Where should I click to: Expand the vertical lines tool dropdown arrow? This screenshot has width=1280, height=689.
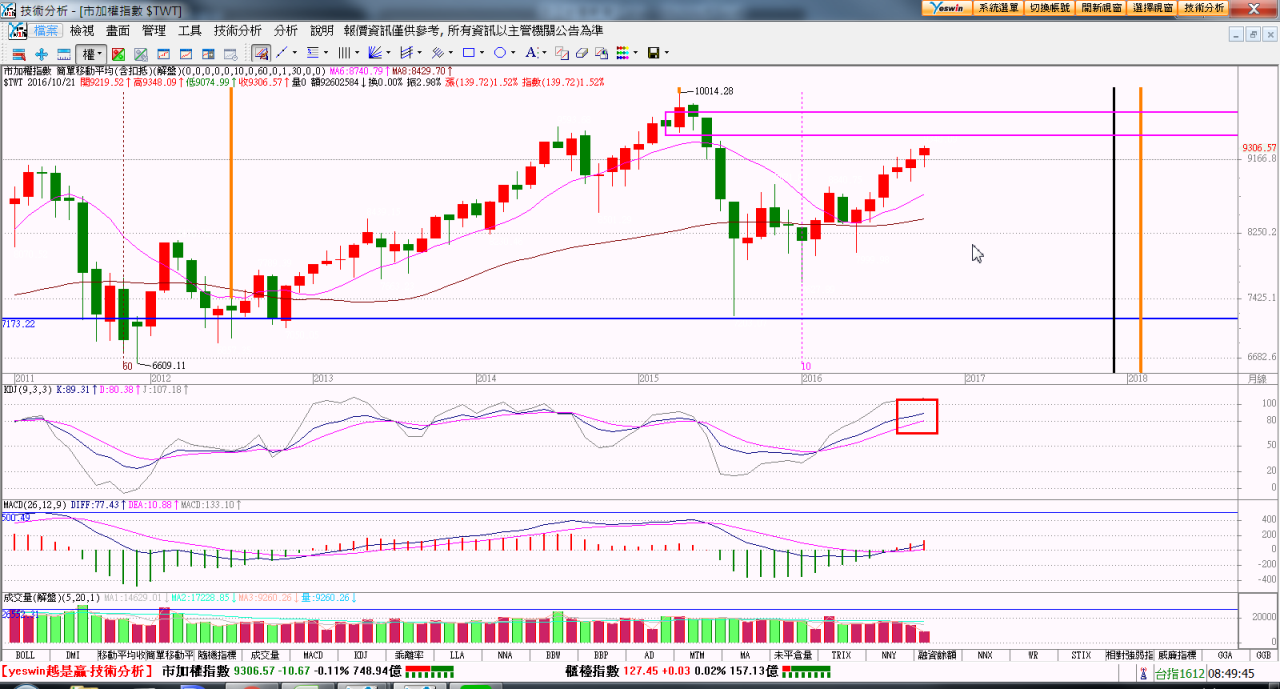(357, 53)
